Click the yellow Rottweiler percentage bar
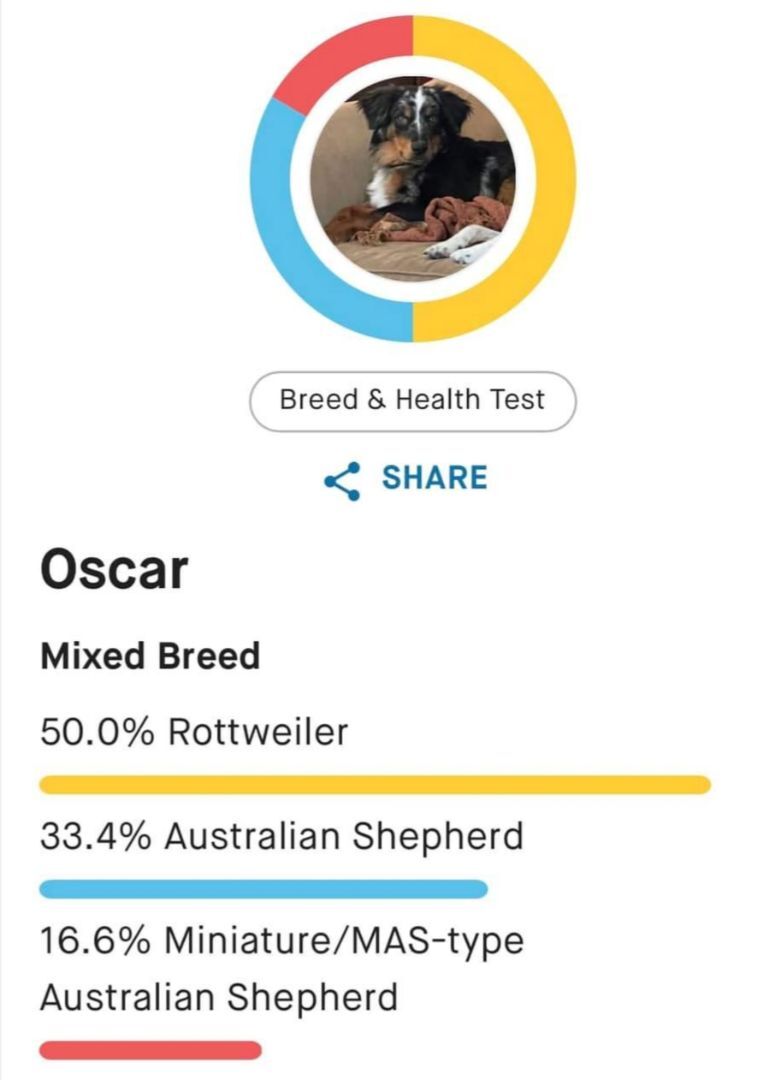The image size is (775, 1080). [x=375, y=785]
